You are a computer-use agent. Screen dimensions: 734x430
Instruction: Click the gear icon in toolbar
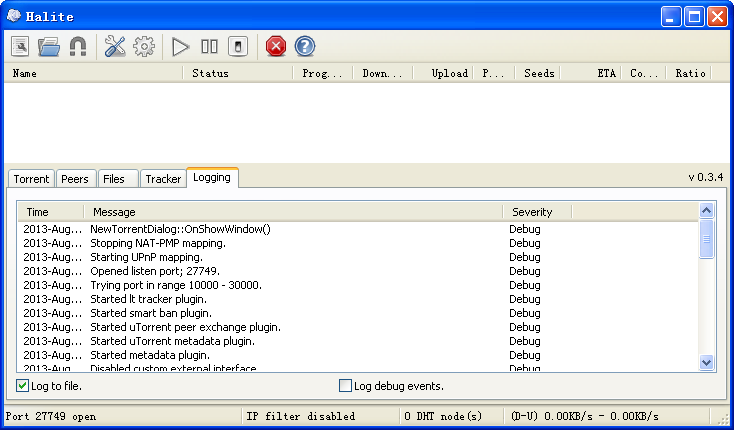click(x=144, y=46)
